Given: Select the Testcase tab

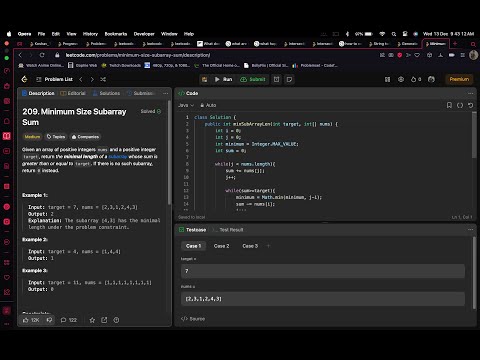Looking at the screenshot, I should click(x=193, y=230).
